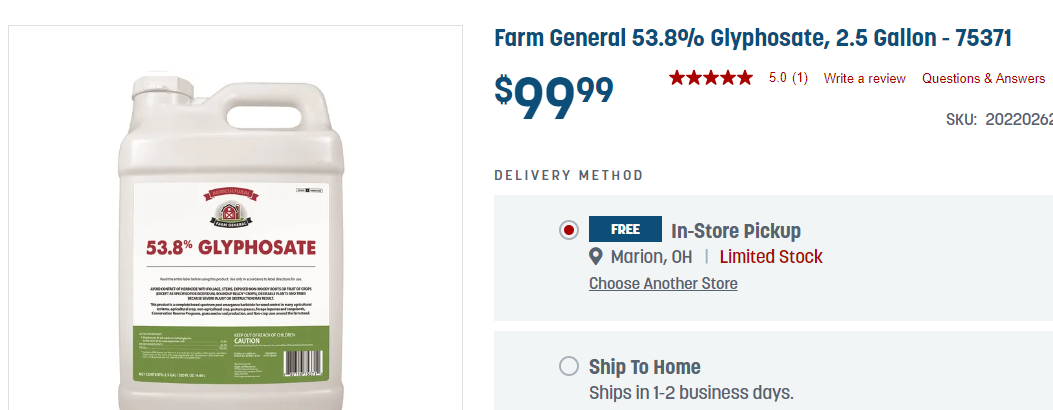Open the Questions & Answers link

tap(983, 78)
